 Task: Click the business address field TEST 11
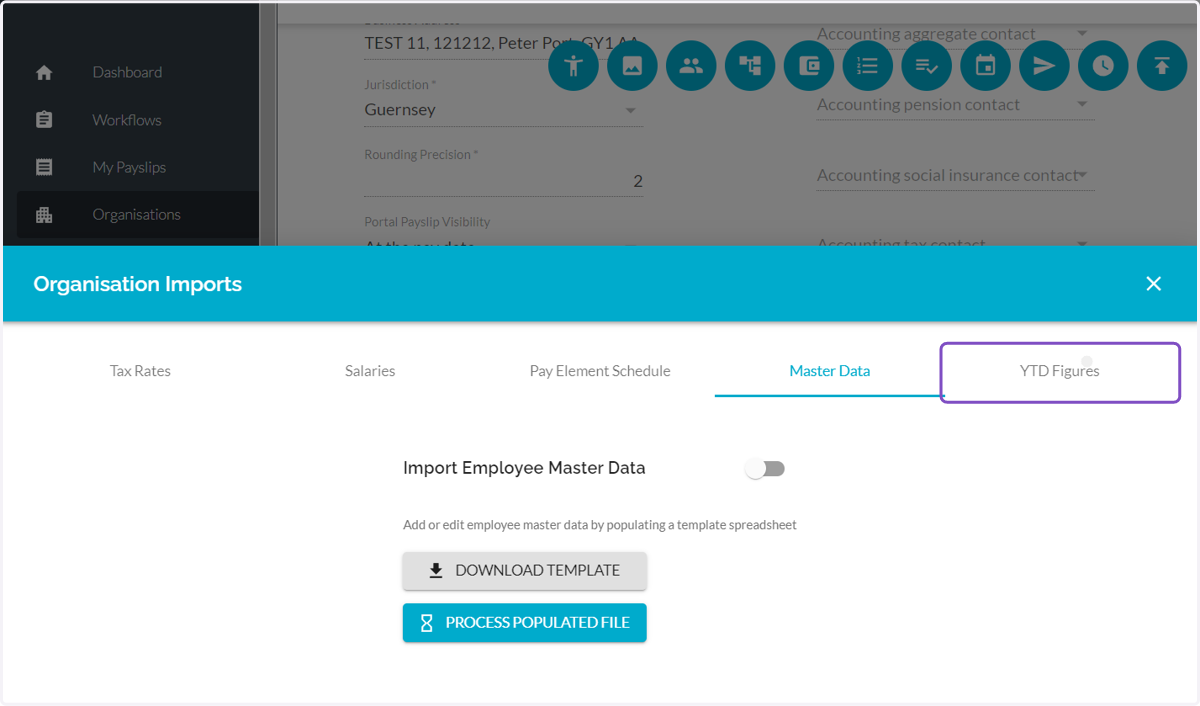pyautogui.click(x=503, y=43)
